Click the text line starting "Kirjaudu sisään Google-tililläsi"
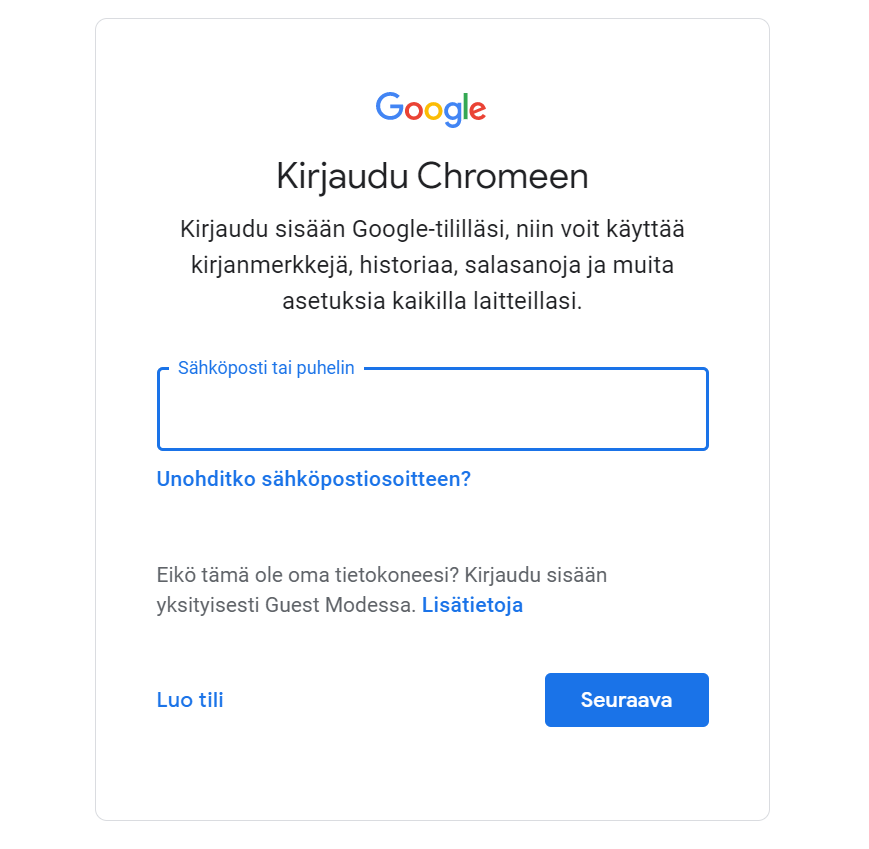Viewport: 869px width, 849px height. pyautogui.click(x=432, y=229)
